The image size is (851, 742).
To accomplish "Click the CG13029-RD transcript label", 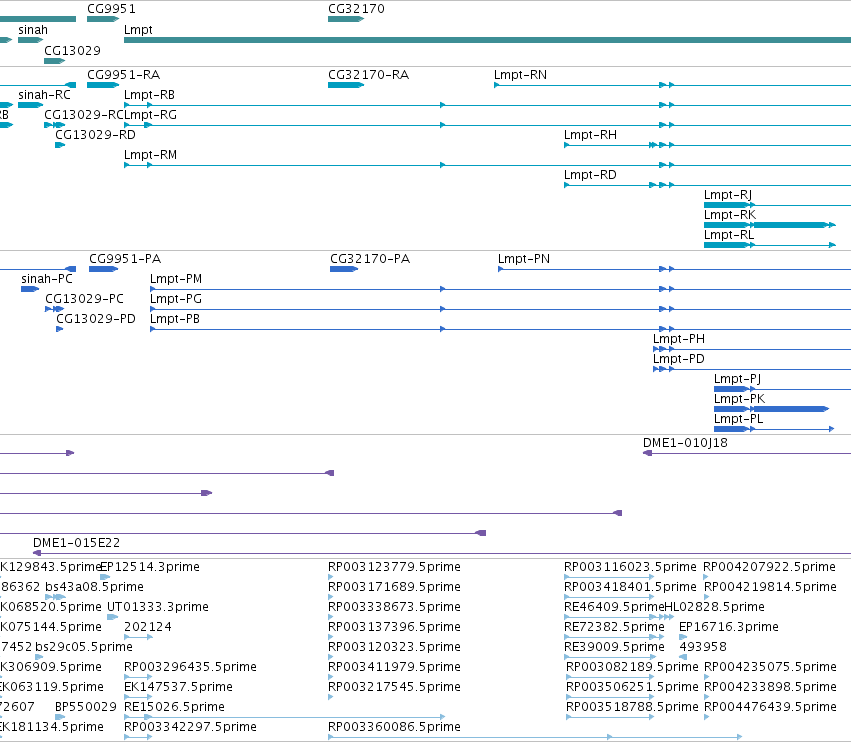I will [96, 135].
